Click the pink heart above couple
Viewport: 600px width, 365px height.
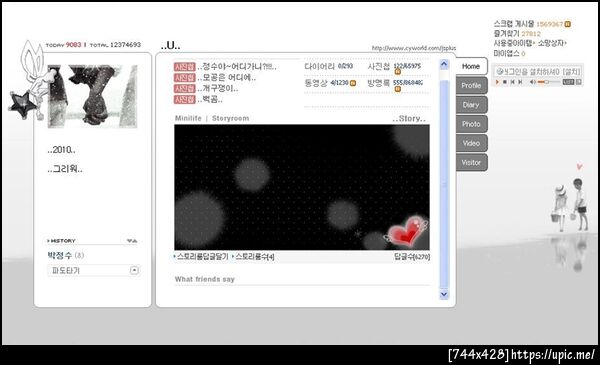(579, 166)
